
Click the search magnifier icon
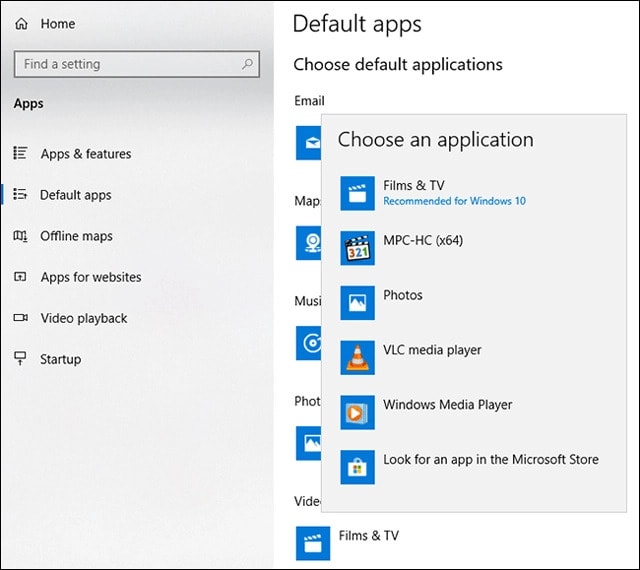[x=247, y=64]
